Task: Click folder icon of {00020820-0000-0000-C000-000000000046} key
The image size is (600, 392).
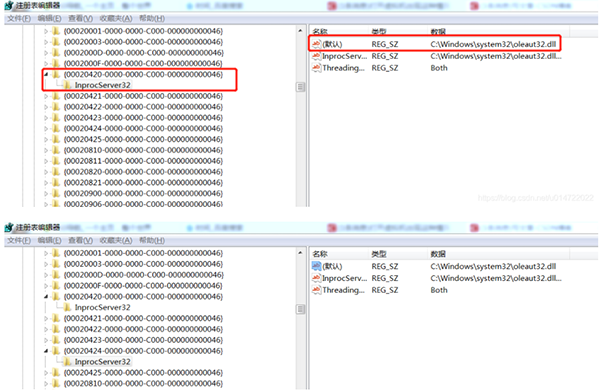Action: click(56, 172)
